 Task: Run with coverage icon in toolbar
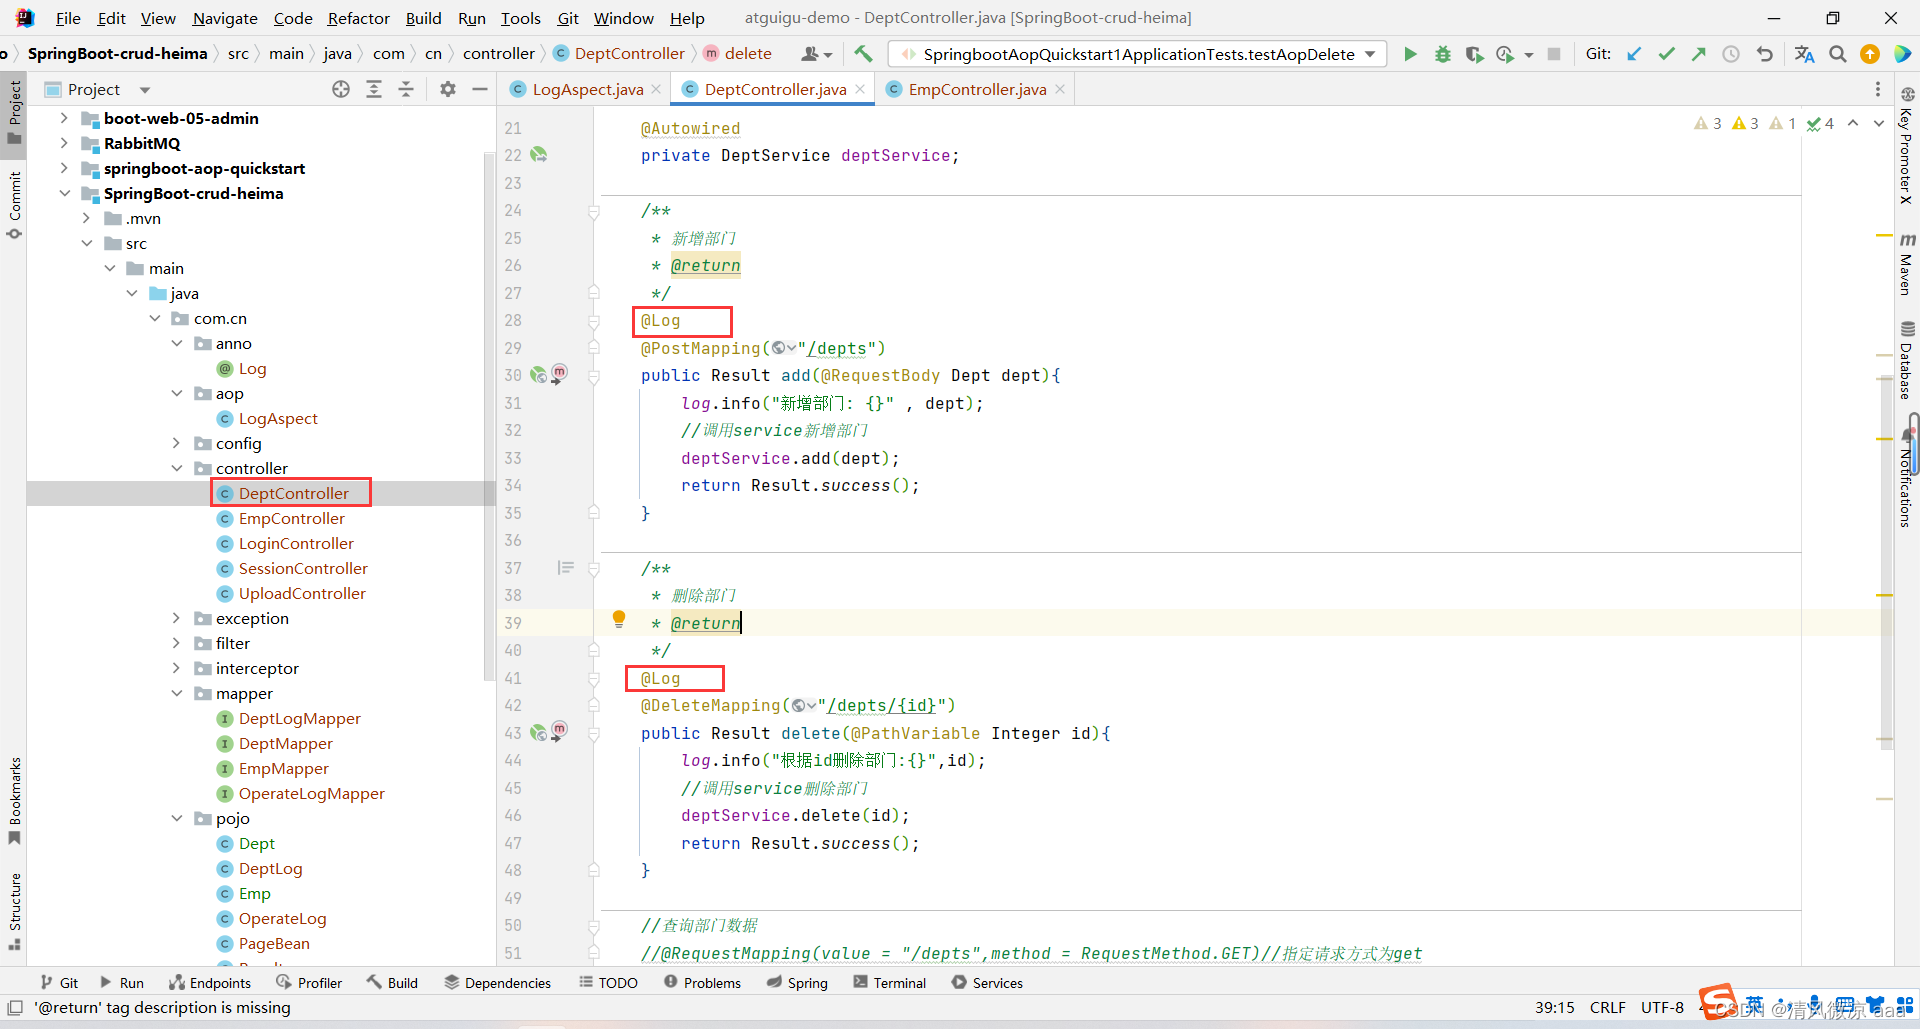coord(1474,54)
